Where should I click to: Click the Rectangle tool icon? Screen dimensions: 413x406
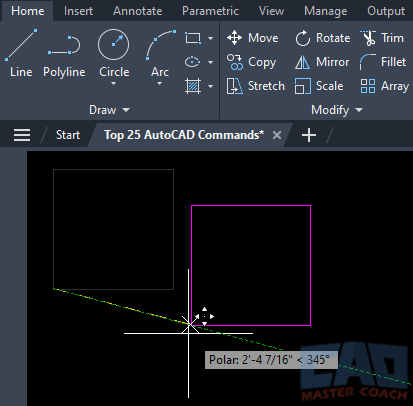point(193,38)
